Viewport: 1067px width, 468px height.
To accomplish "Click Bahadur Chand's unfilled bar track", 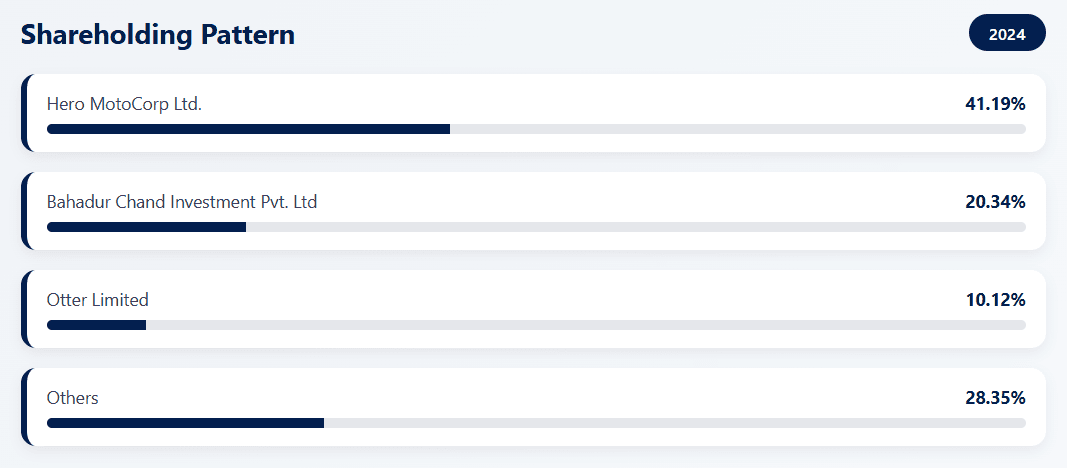I will click(x=635, y=227).
